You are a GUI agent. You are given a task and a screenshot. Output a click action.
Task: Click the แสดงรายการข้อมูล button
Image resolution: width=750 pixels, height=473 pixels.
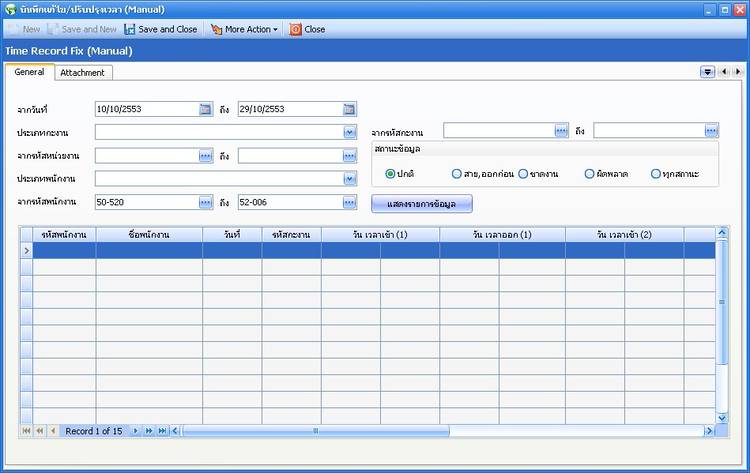[x=421, y=203]
